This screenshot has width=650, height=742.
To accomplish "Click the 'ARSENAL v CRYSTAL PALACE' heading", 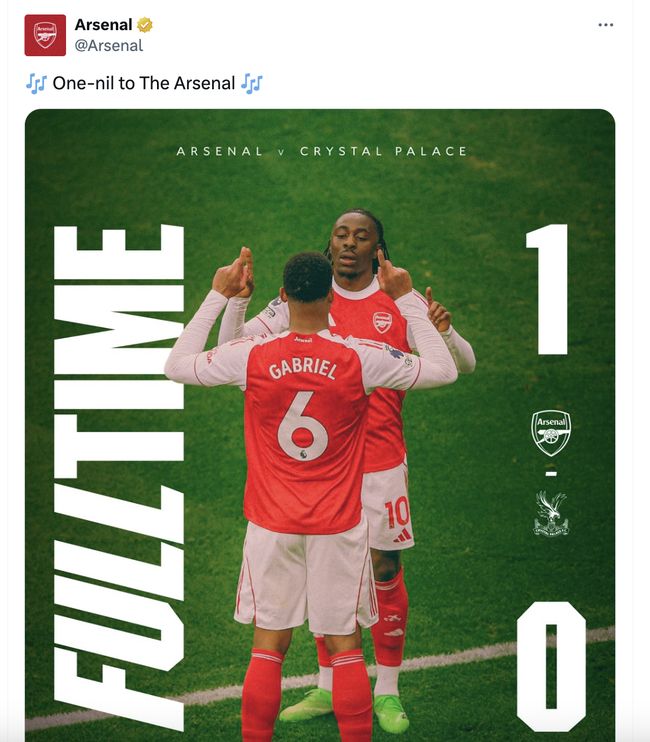I will (321, 151).
